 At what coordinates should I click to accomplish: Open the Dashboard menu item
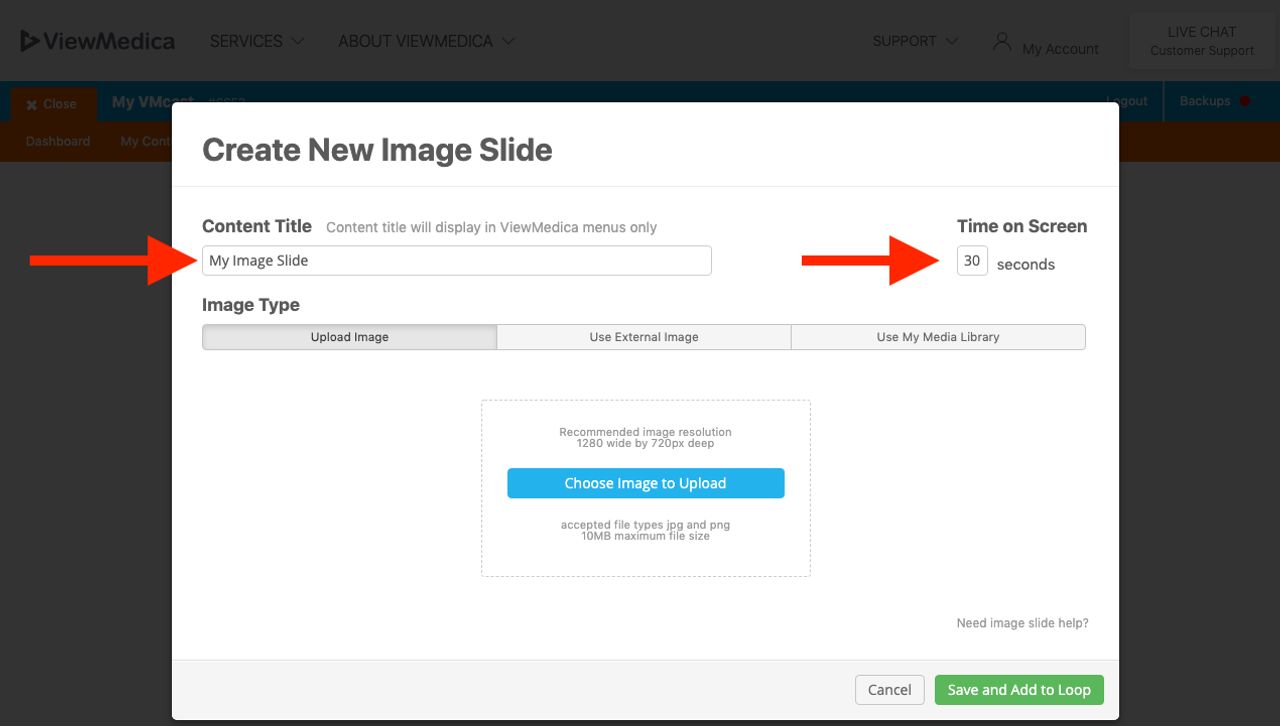pos(57,141)
